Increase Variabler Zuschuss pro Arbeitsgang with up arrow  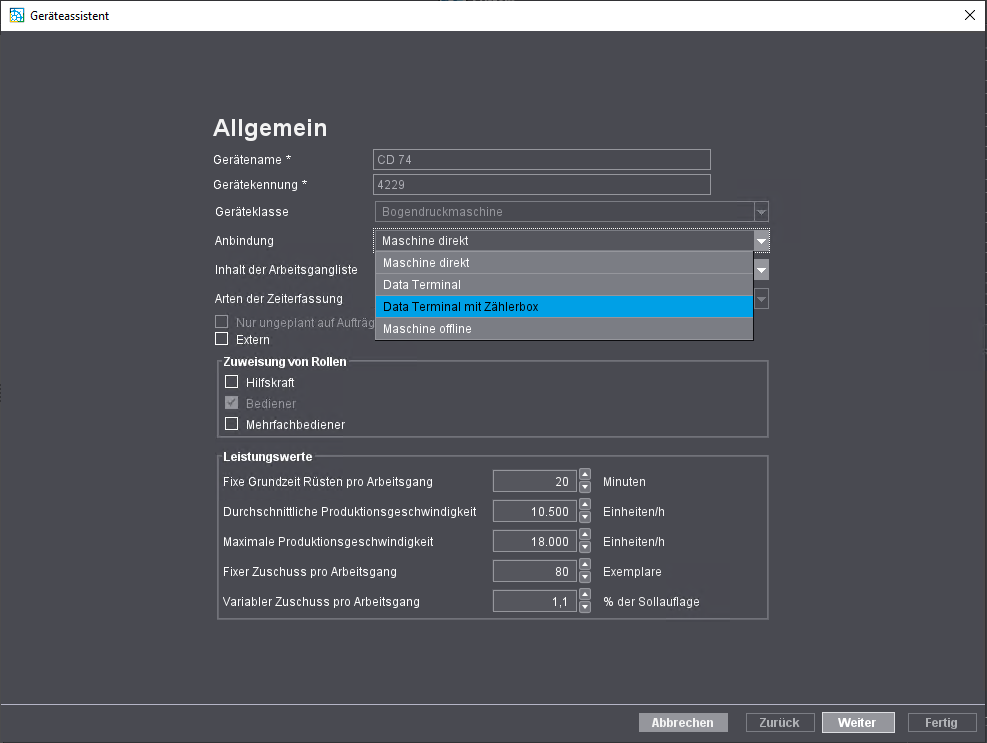click(x=585, y=595)
